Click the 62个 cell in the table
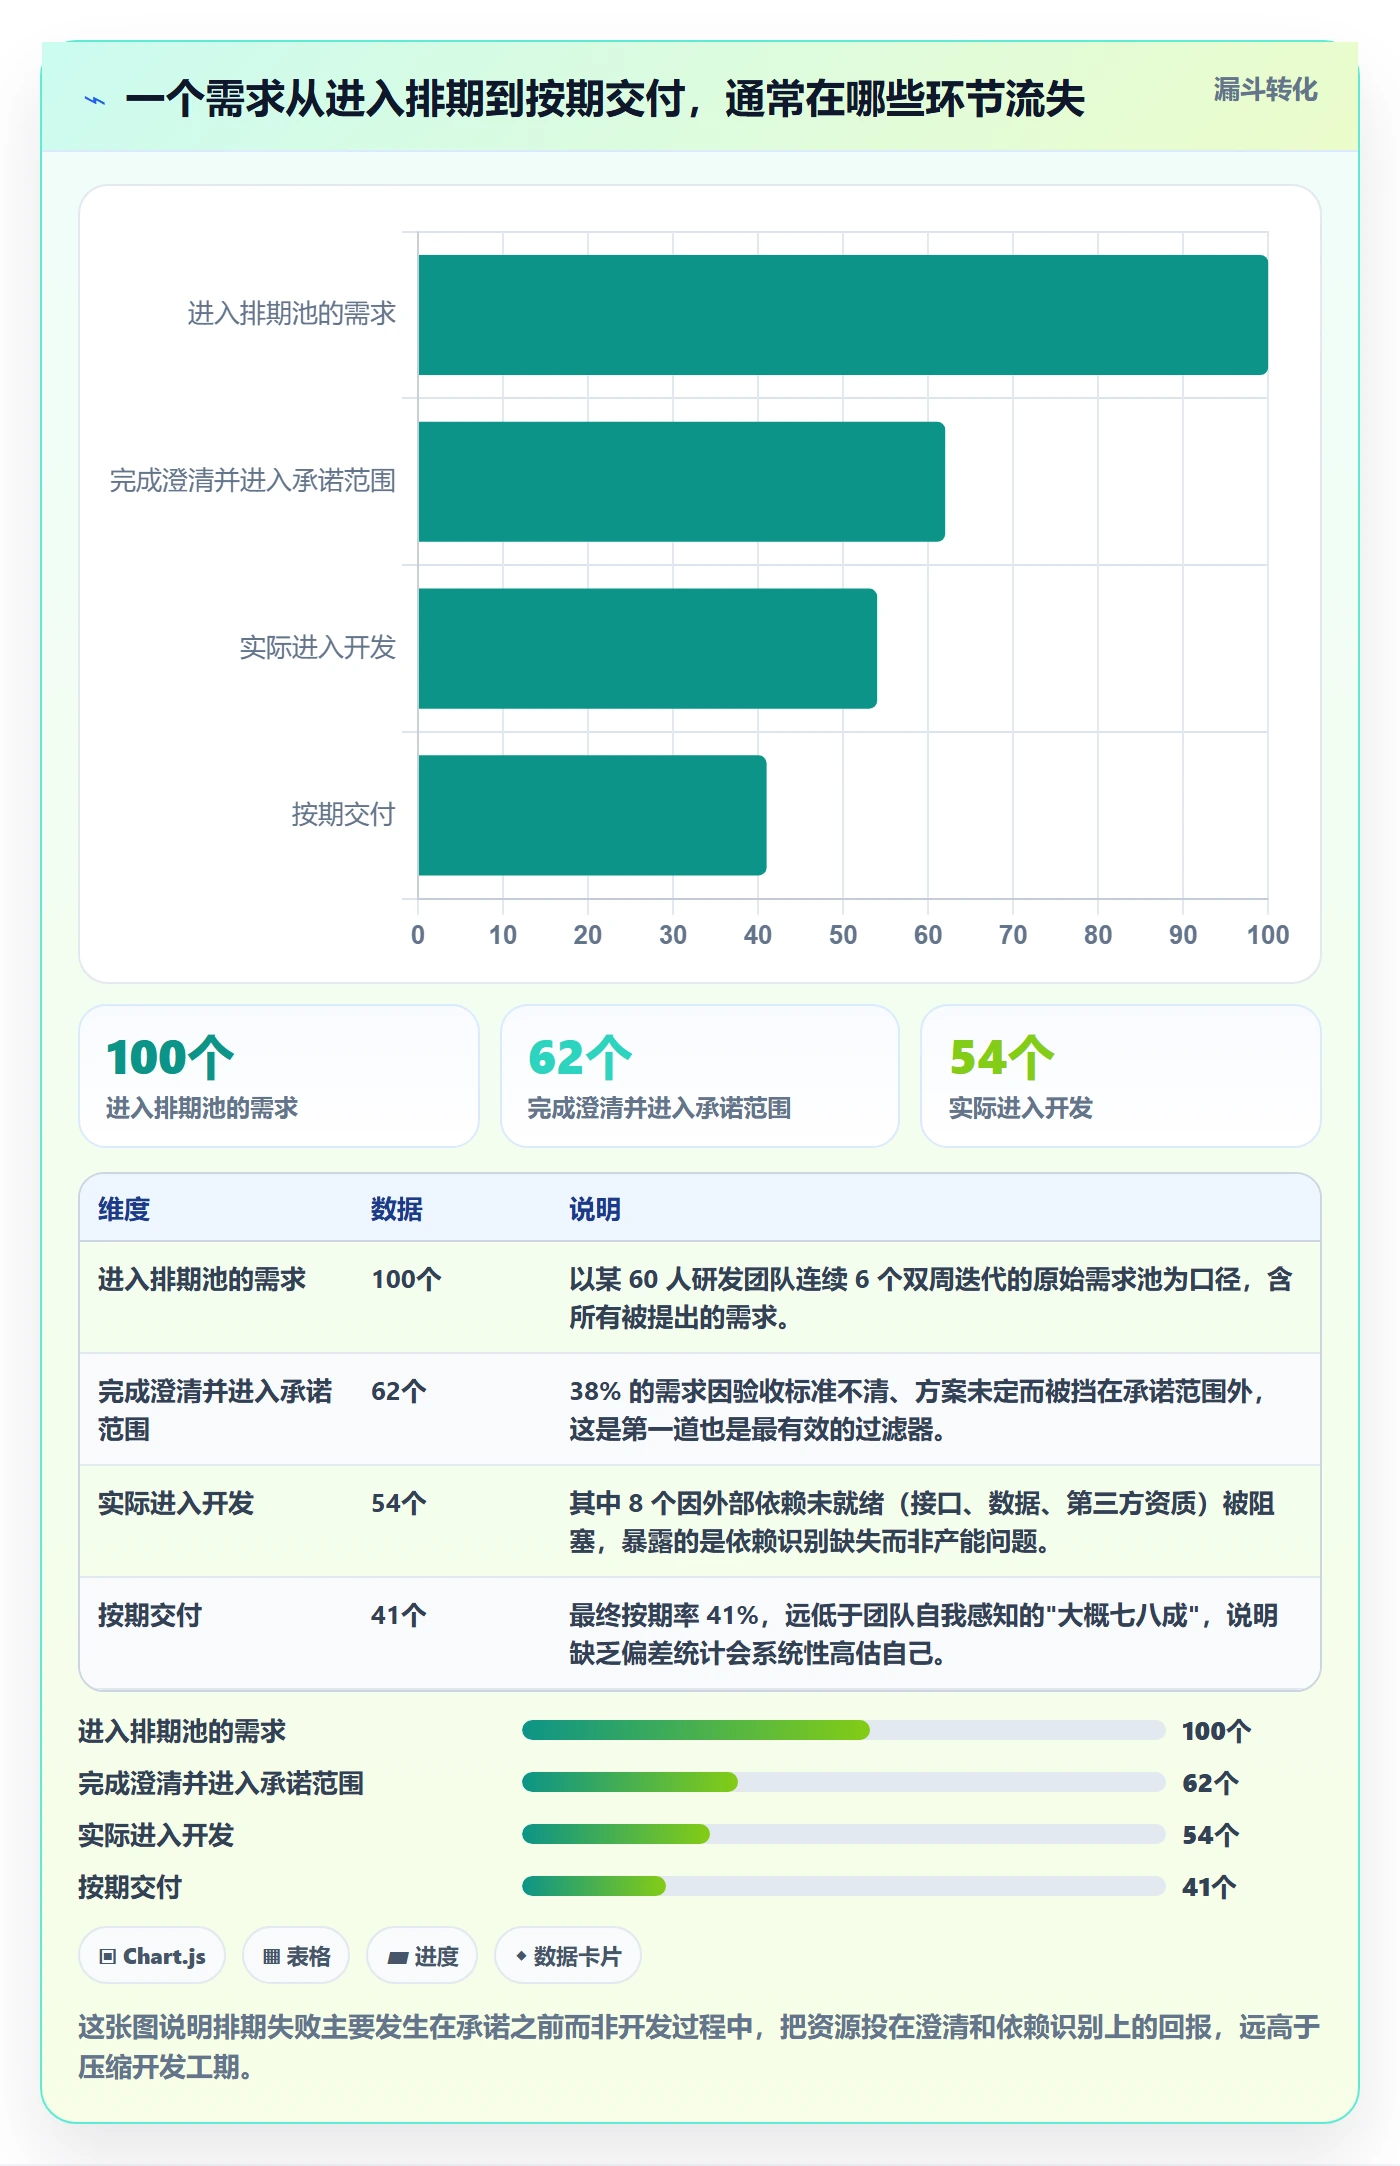 coord(399,1391)
